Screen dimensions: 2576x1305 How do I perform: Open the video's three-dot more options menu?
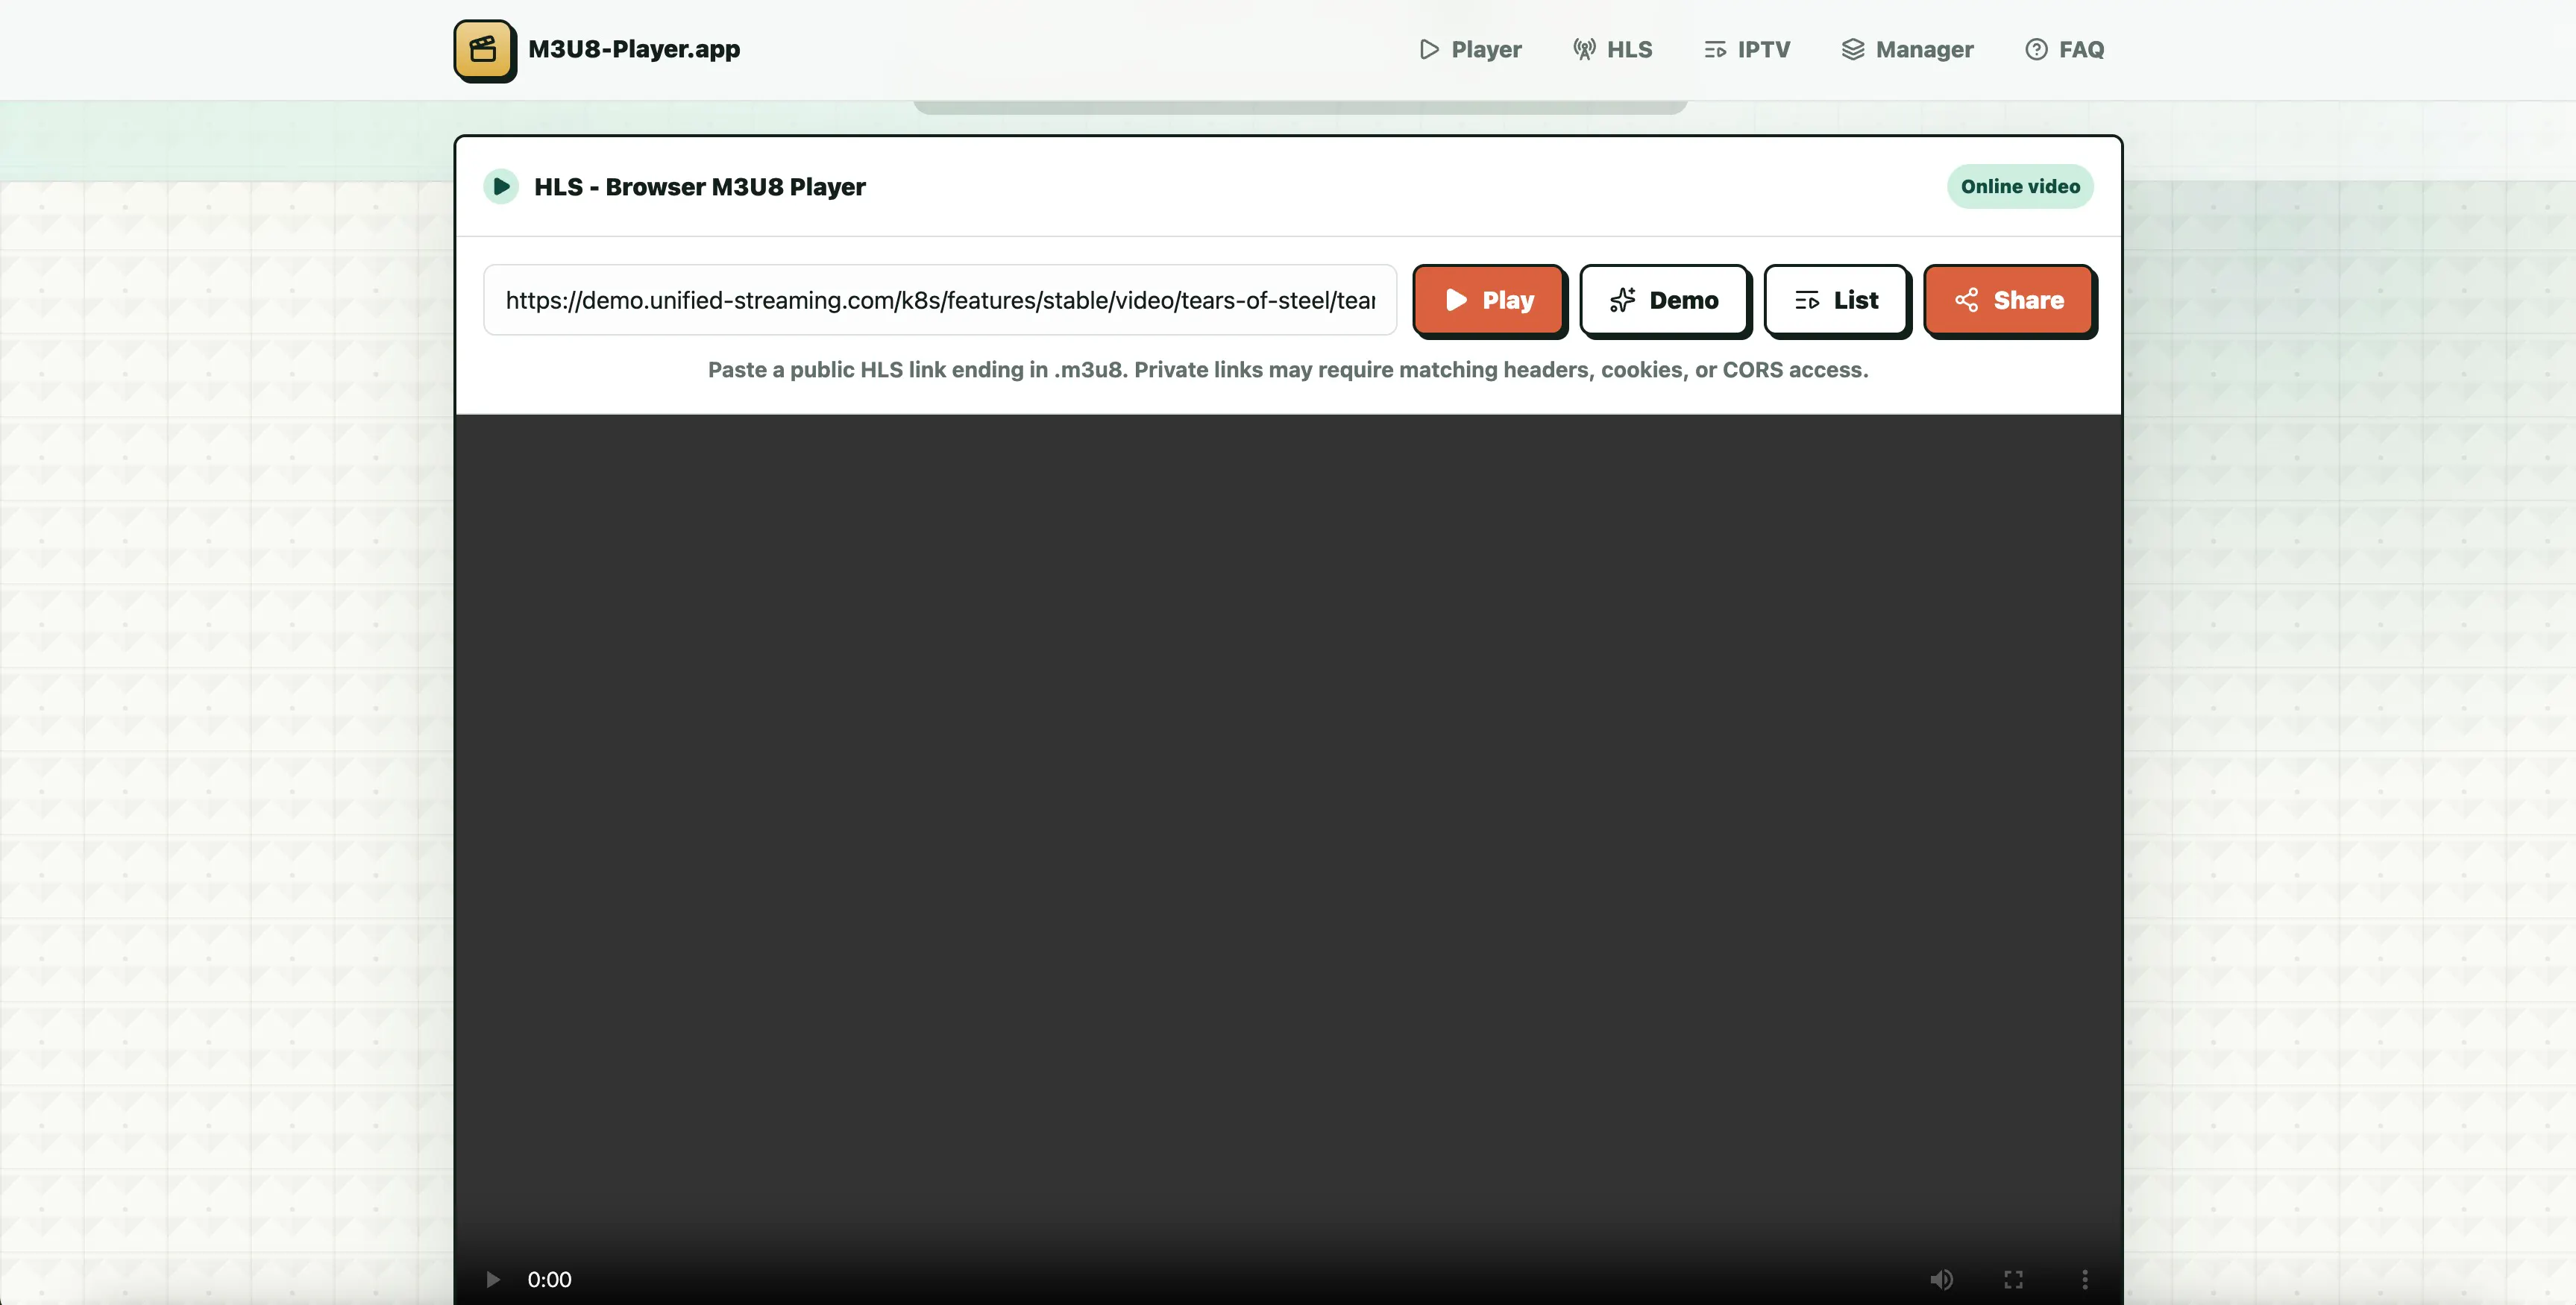coord(2085,1279)
